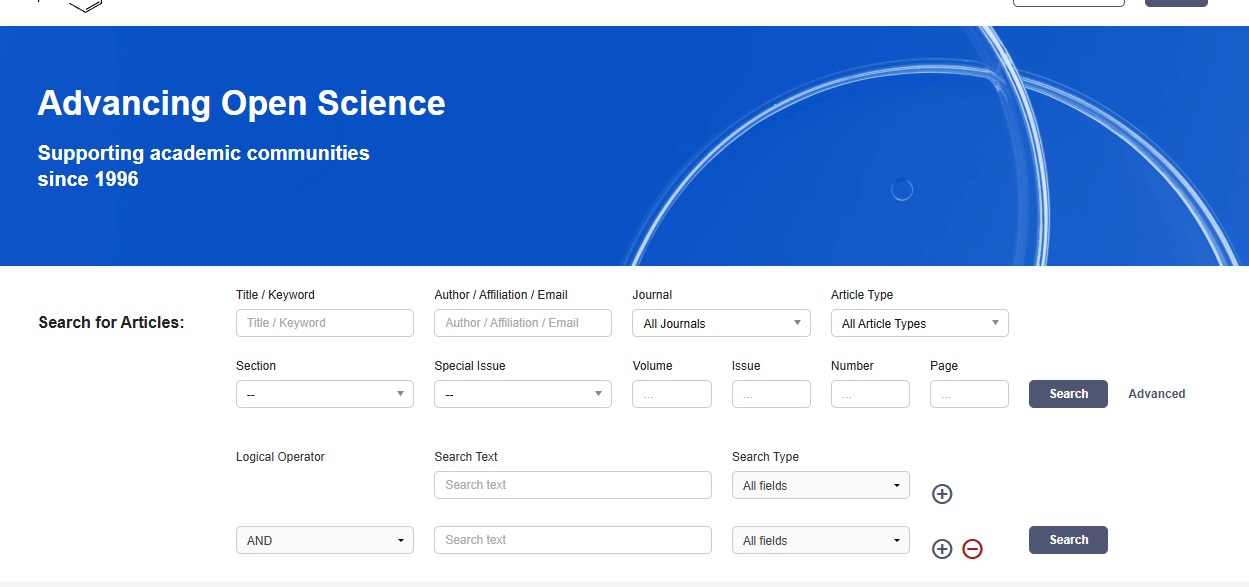1249x587 pixels.
Task: Click the Search button next to the red minus icon
Action: coord(1068,540)
